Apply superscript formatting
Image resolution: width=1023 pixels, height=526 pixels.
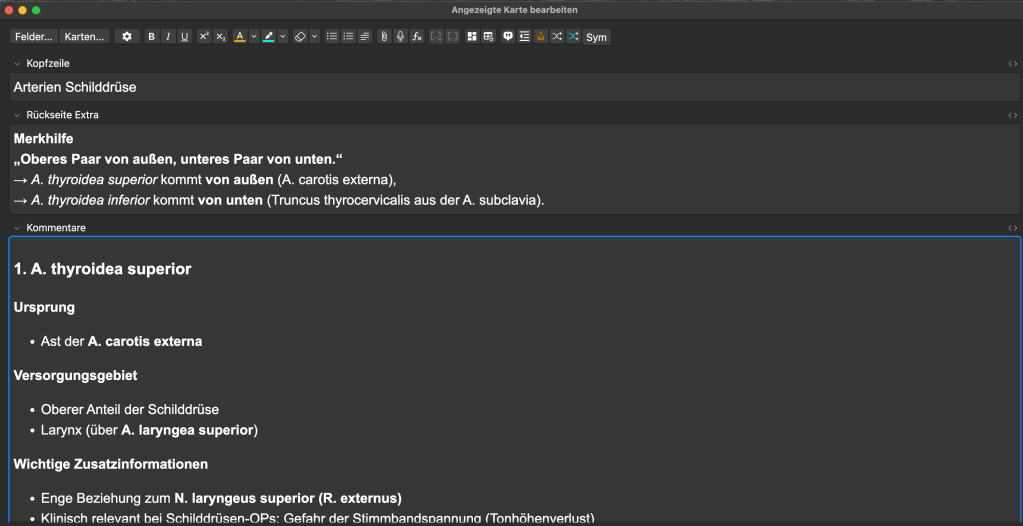click(x=204, y=37)
